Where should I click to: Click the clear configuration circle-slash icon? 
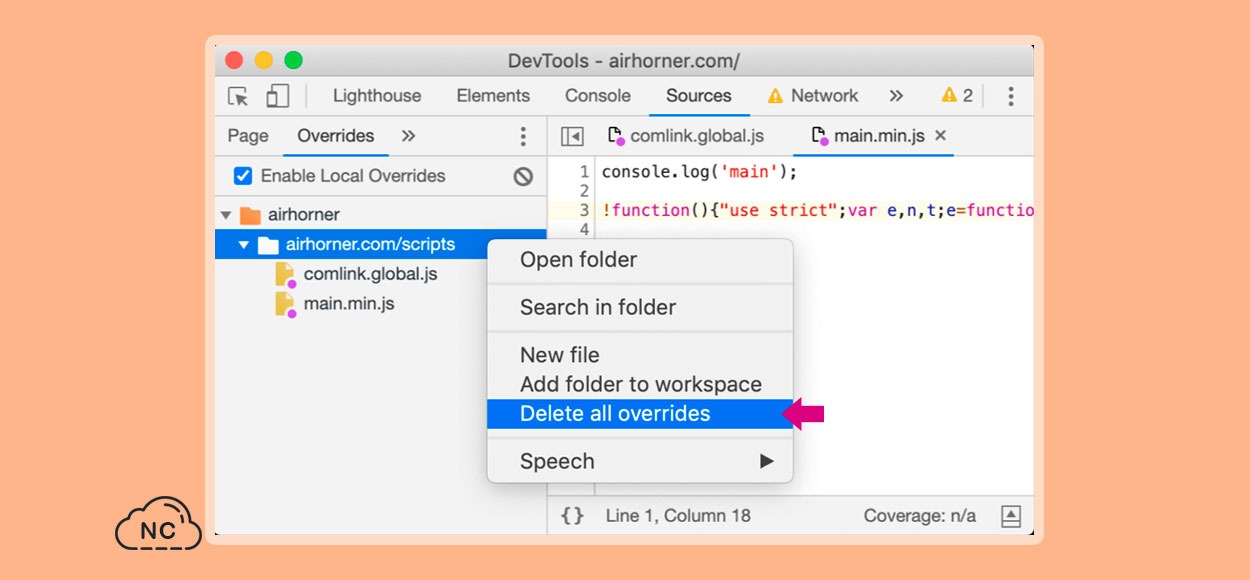pyautogui.click(x=523, y=176)
